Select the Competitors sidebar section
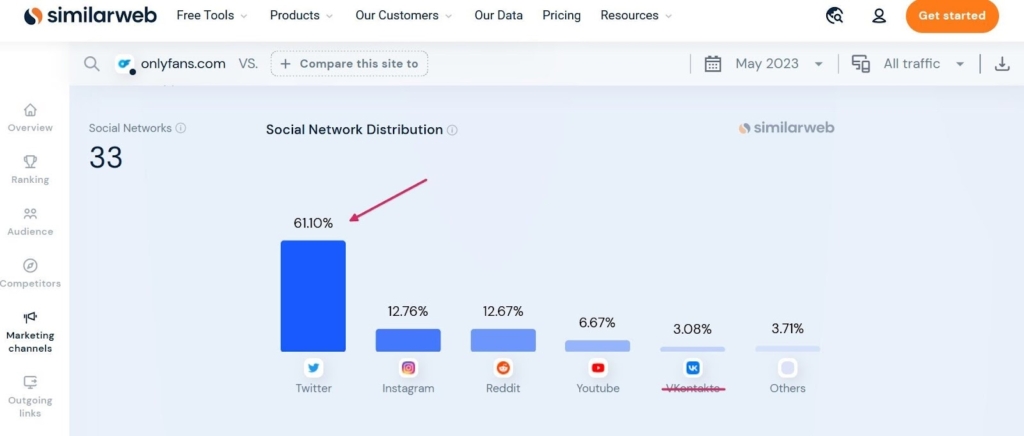The width and height of the screenshot is (1024, 436). click(30, 273)
